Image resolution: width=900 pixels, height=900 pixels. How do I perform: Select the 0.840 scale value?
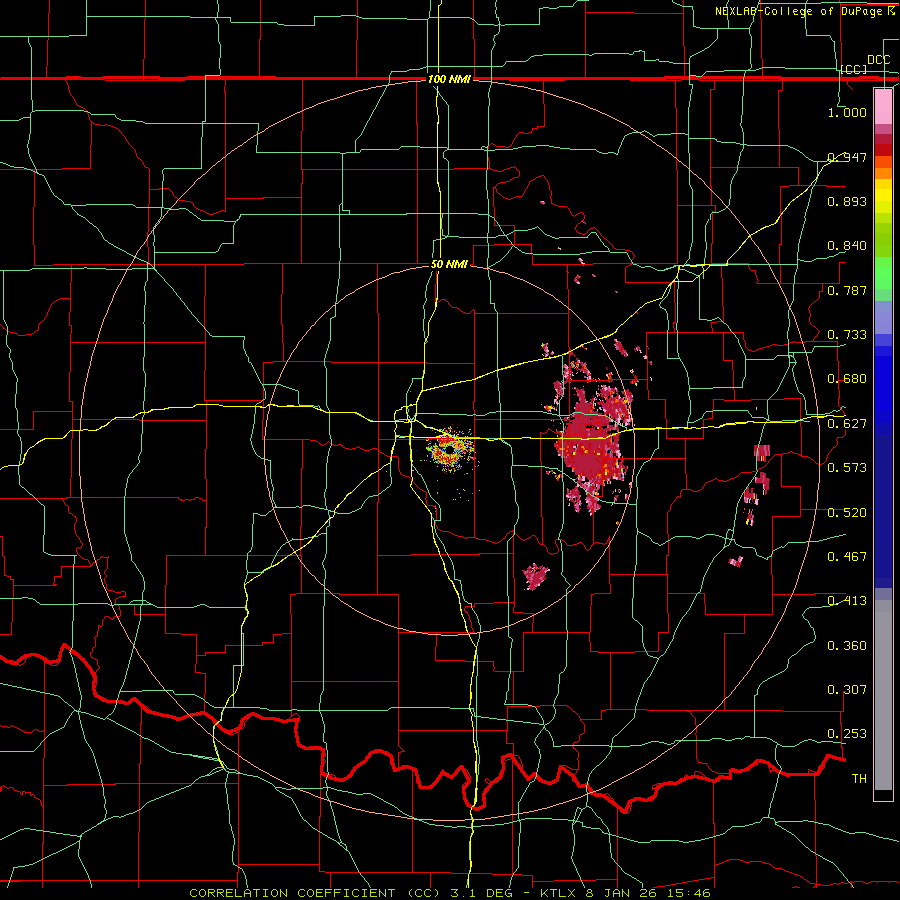[x=847, y=246]
